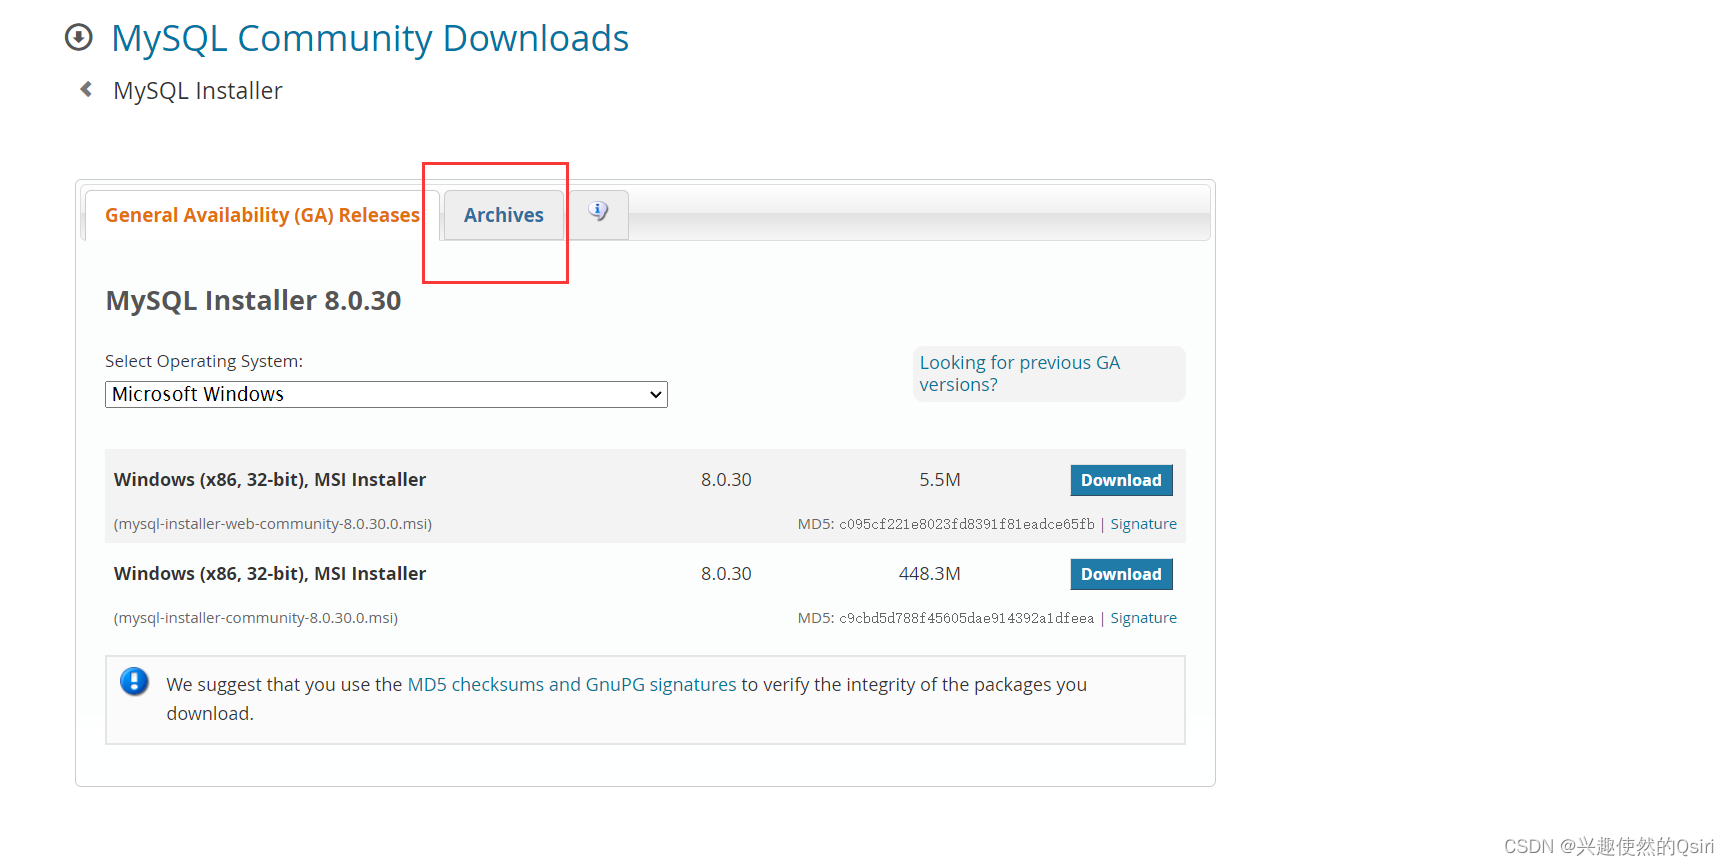Select the Select Operating System label
The image size is (1729, 866).
(204, 361)
